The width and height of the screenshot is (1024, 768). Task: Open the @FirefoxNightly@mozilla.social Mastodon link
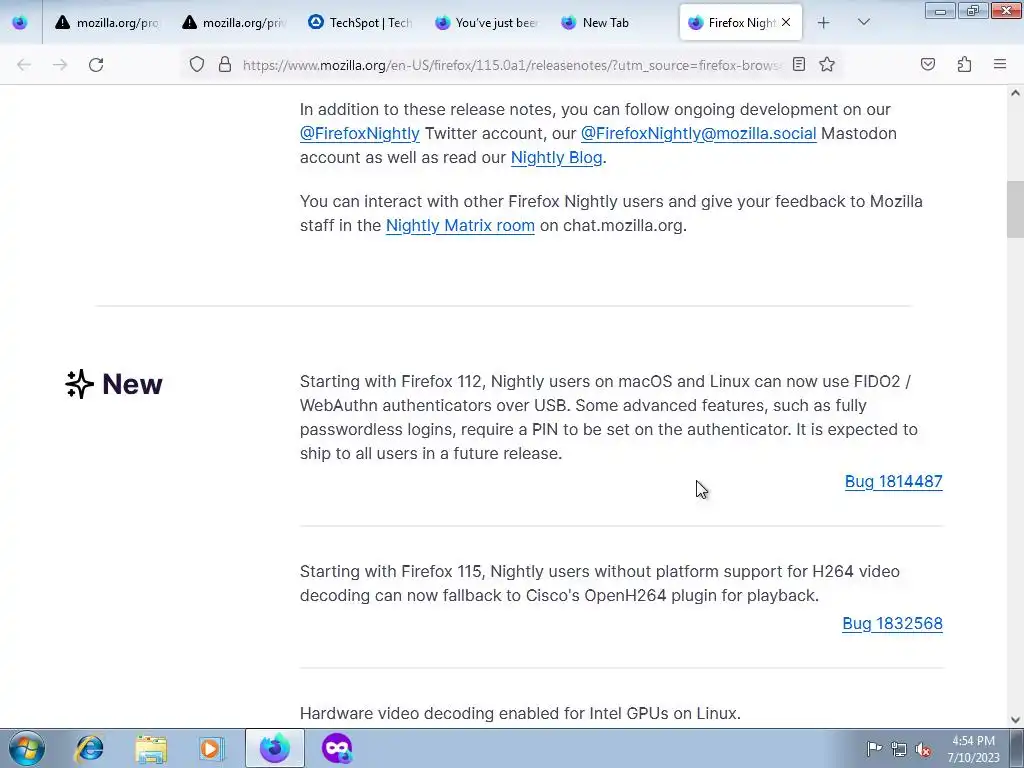click(698, 133)
